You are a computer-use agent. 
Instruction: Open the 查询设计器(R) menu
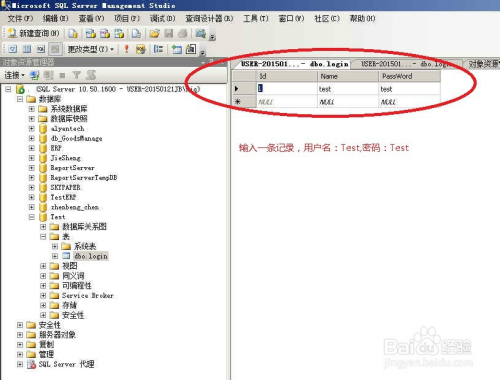point(209,18)
